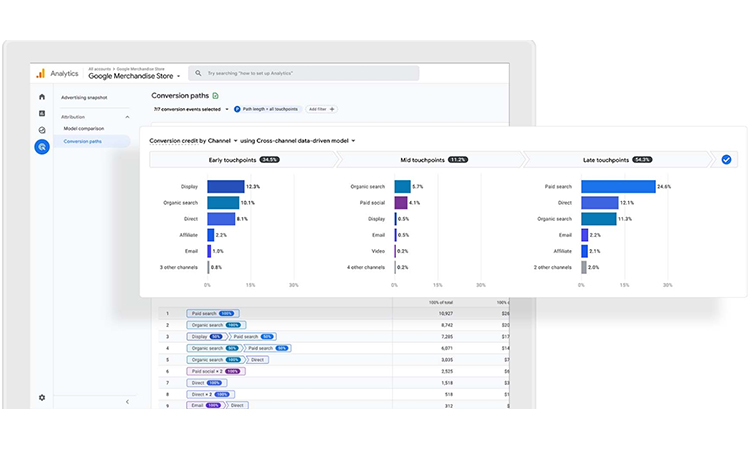Open the Explore icon in the sidebar
750x450 pixels.
pos(42,130)
